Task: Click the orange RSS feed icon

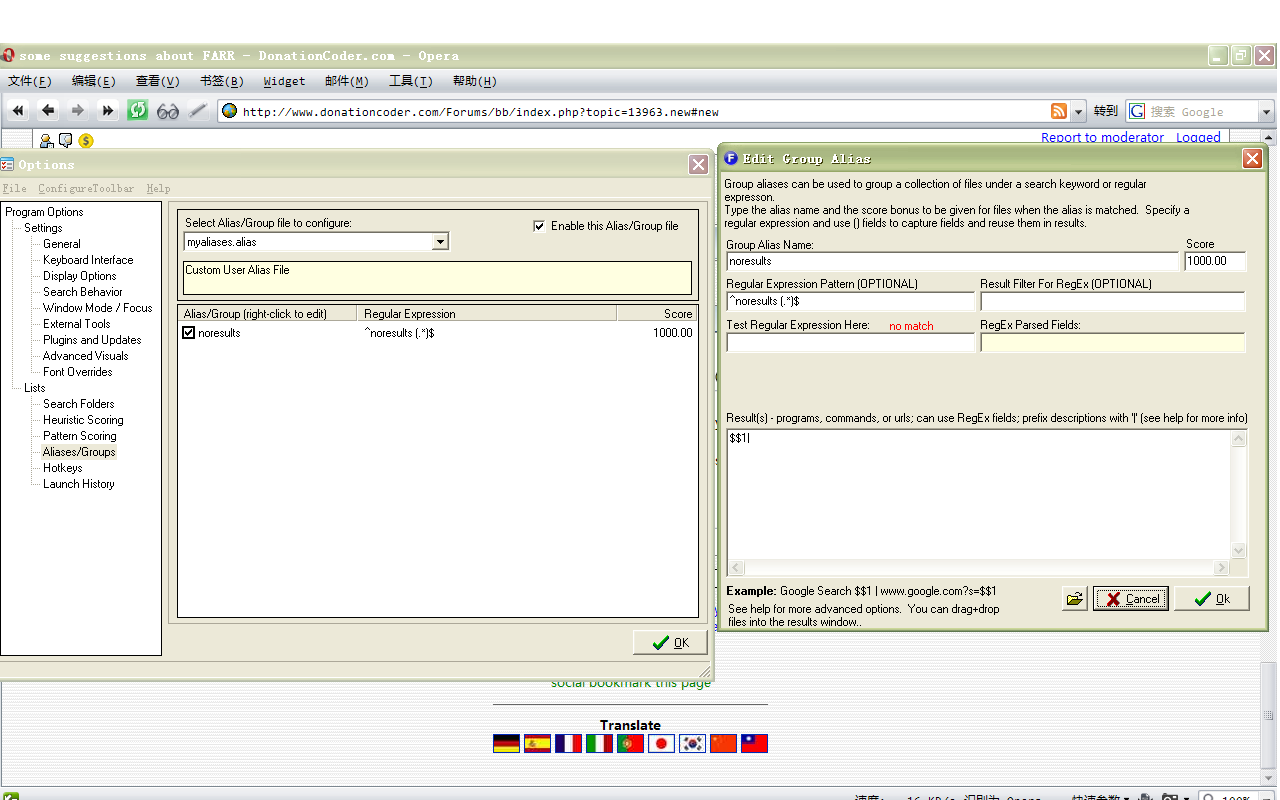Action: [1059, 111]
